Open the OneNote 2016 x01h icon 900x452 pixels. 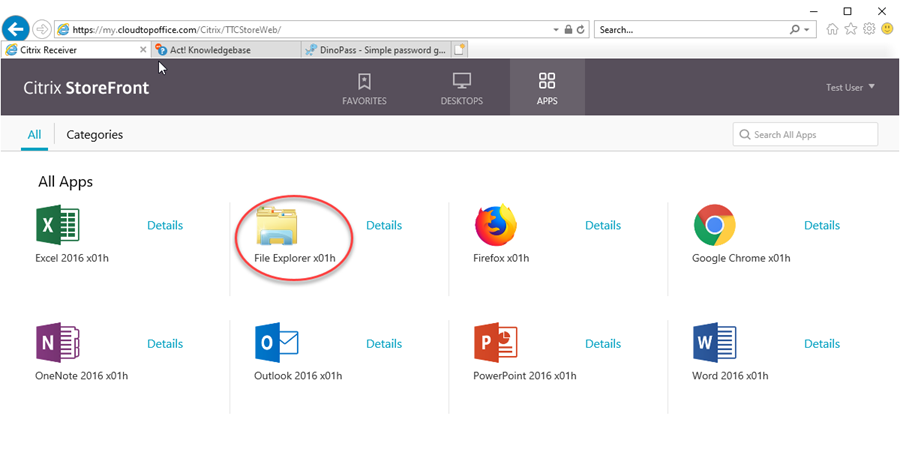[57, 343]
